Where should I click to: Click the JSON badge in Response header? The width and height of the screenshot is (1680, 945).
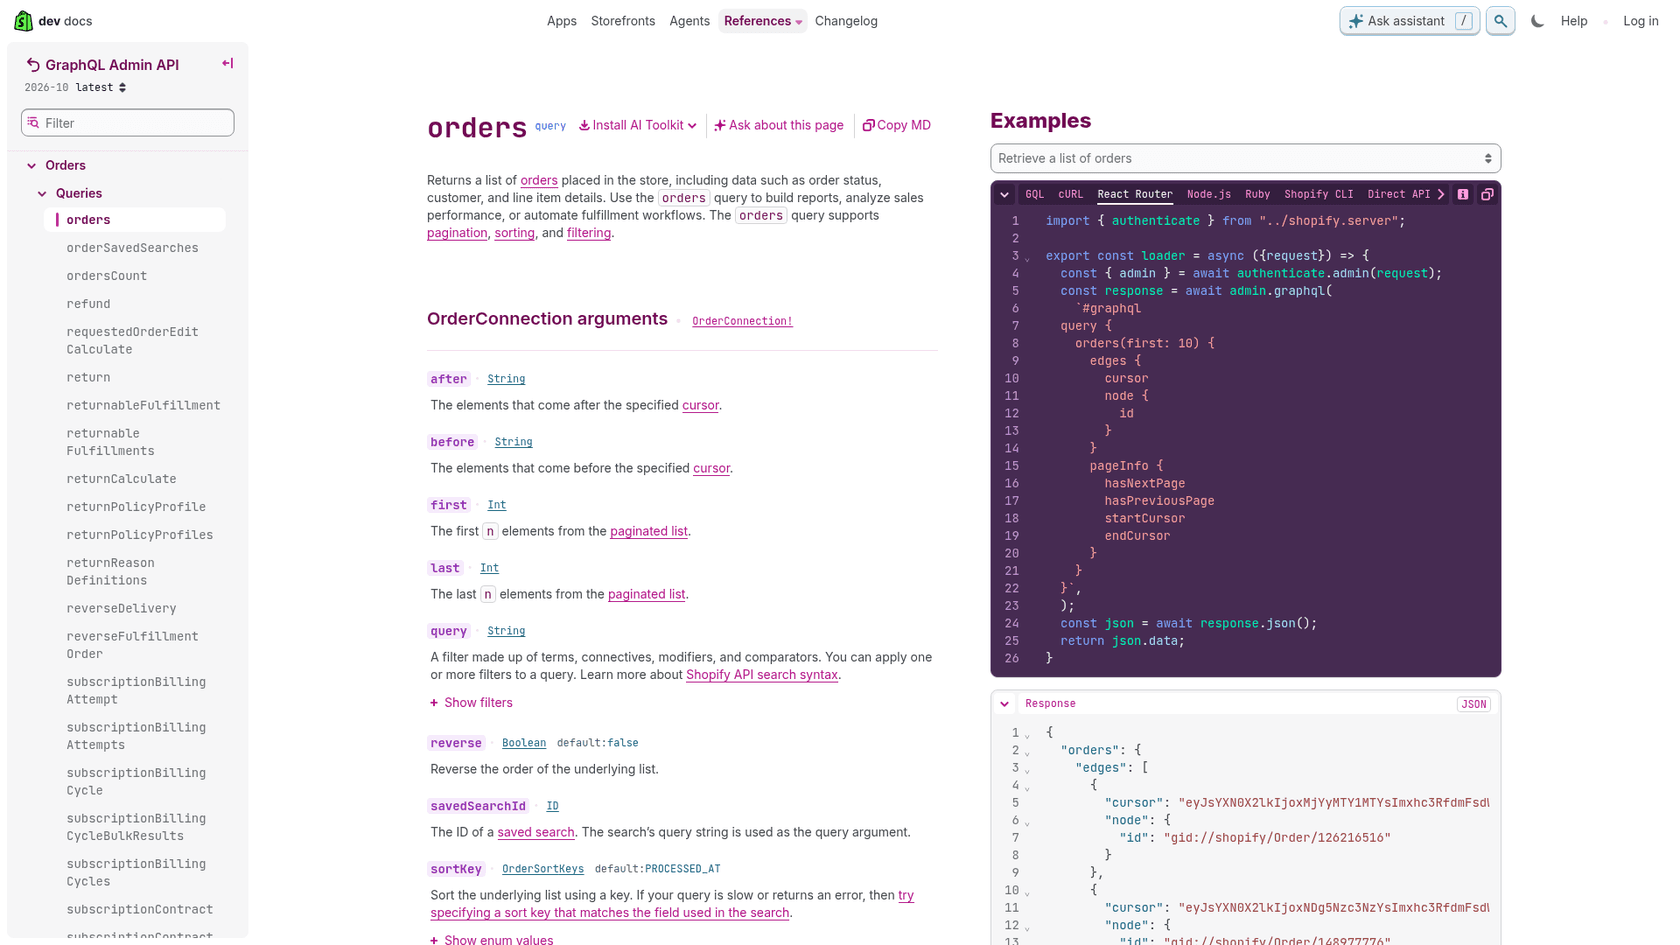1473,704
